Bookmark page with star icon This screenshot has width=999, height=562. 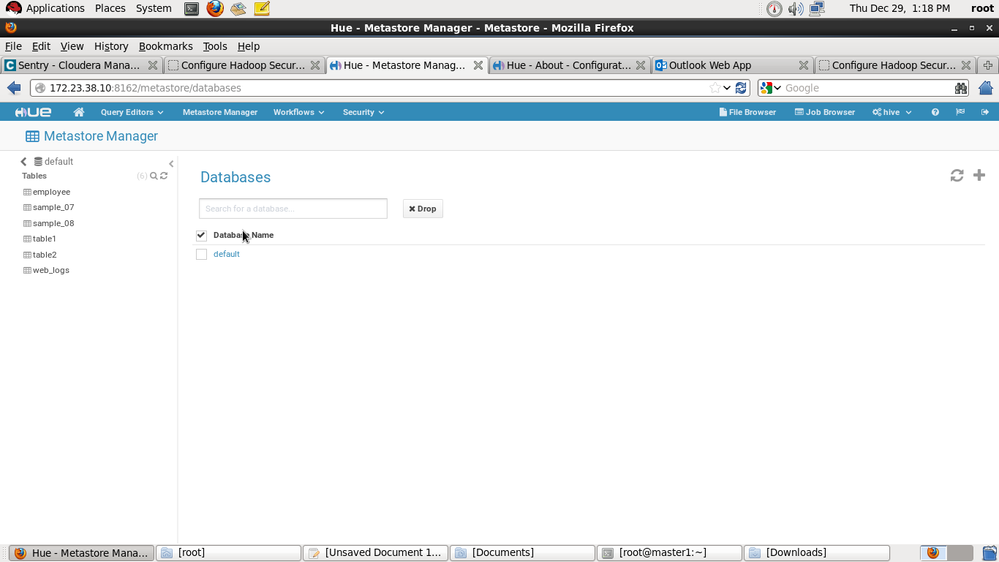point(715,88)
